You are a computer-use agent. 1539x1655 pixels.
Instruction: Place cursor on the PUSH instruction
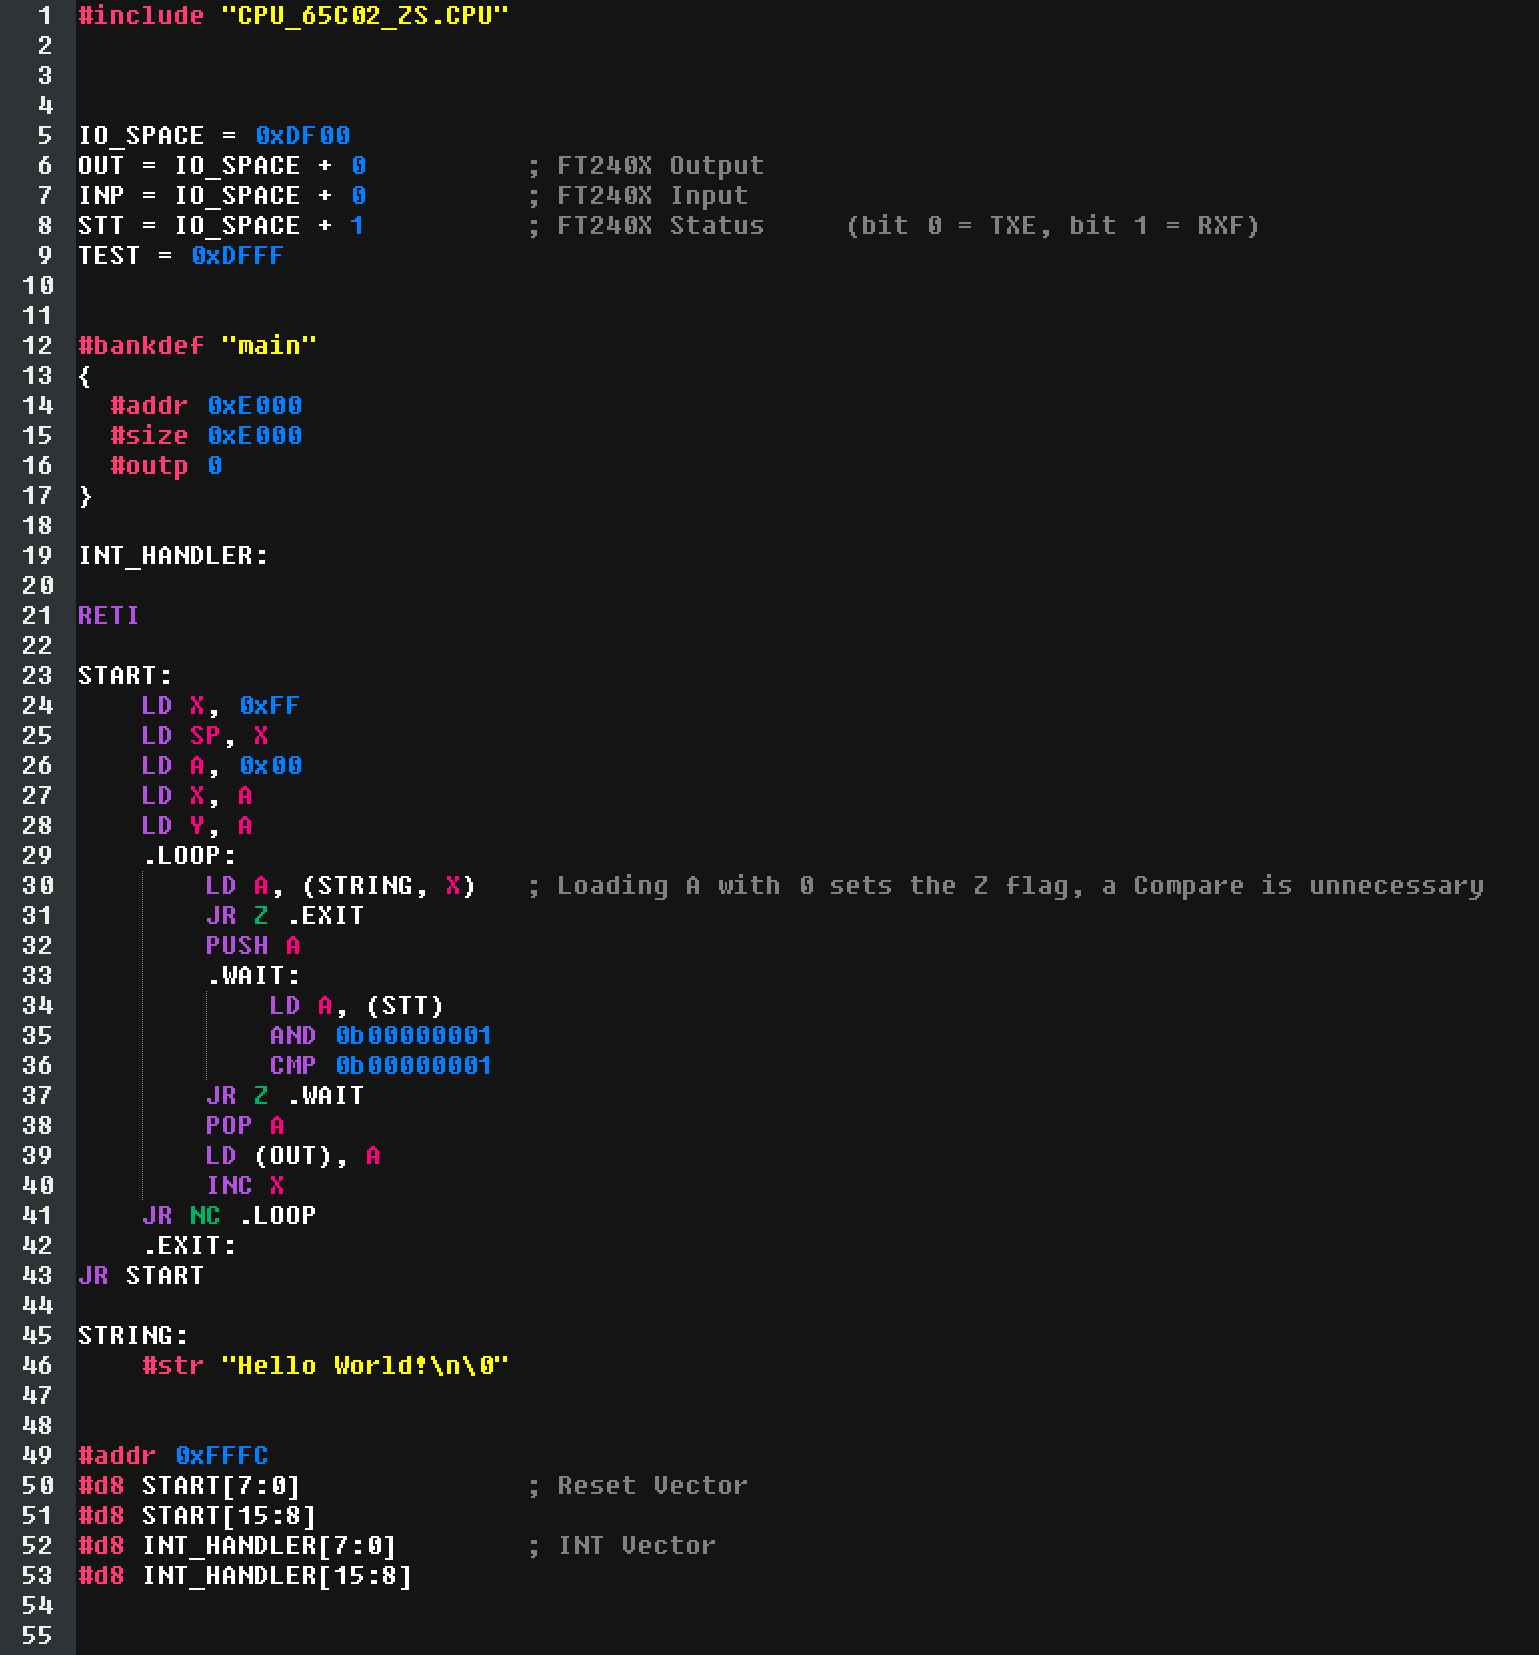pyautogui.click(x=237, y=946)
